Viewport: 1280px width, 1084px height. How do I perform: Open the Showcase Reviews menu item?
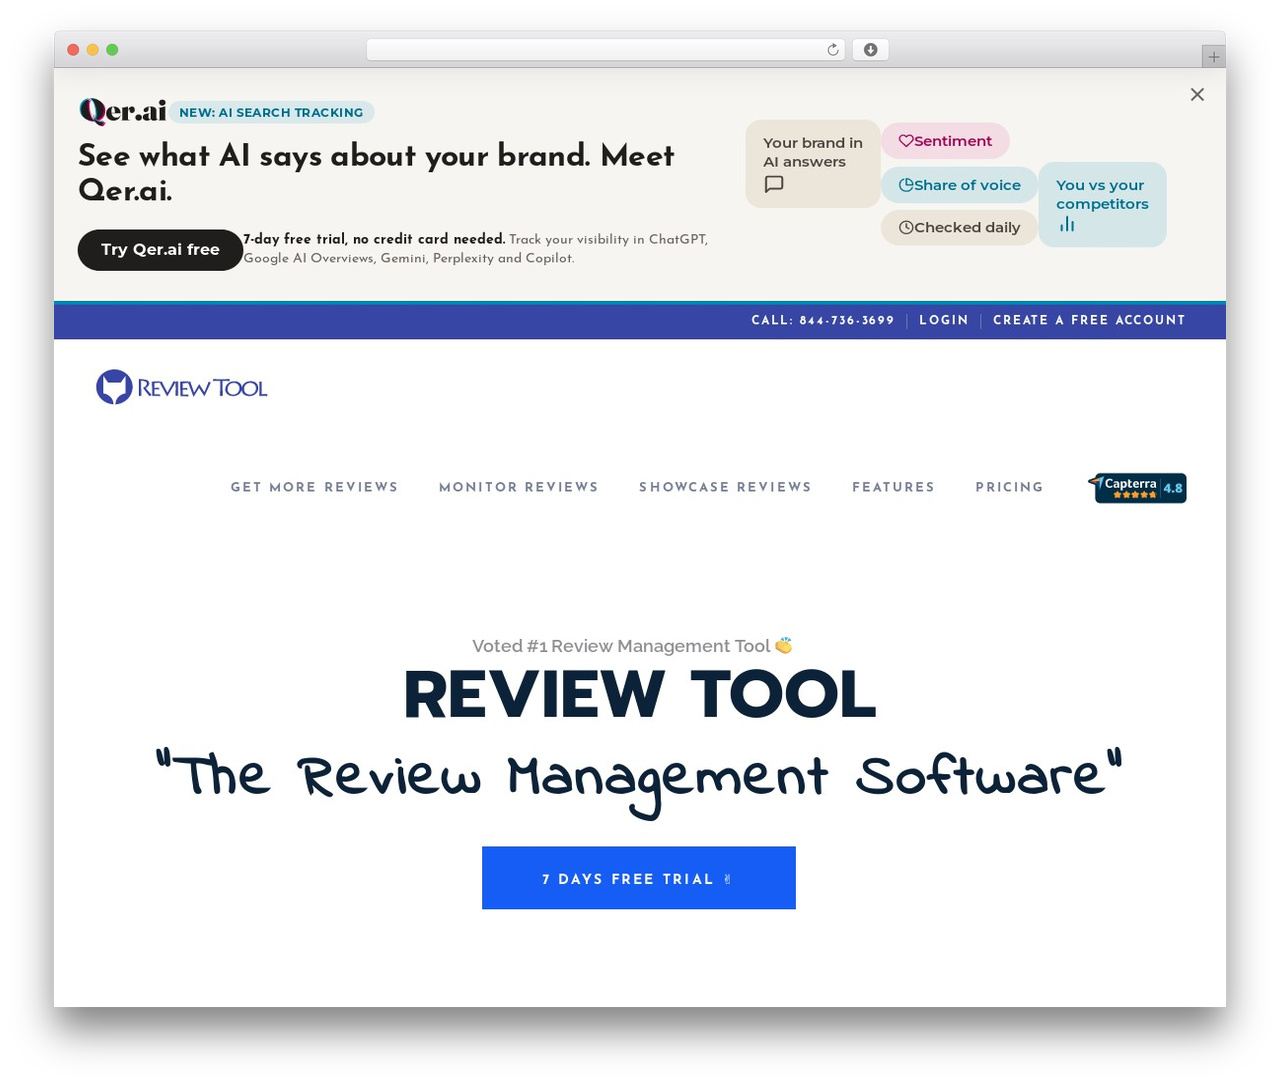pyautogui.click(x=725, y=487)
